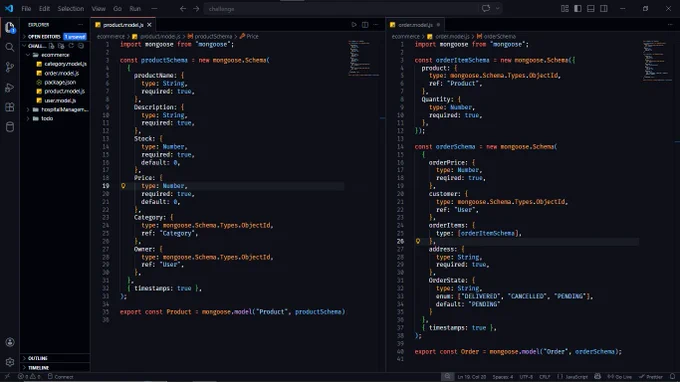Open the Copilot status icon in status bar
The height and width of the screenshot is (382, 680).
tap(598, 377)
